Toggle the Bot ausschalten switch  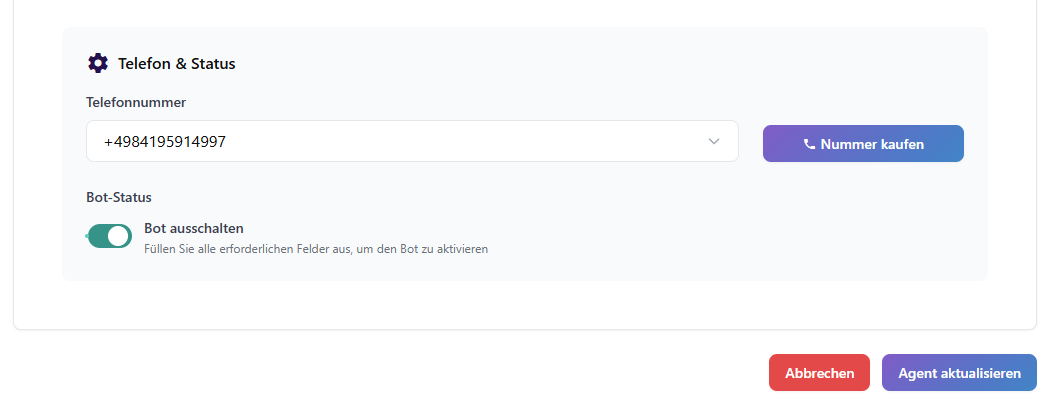[110, 236]
